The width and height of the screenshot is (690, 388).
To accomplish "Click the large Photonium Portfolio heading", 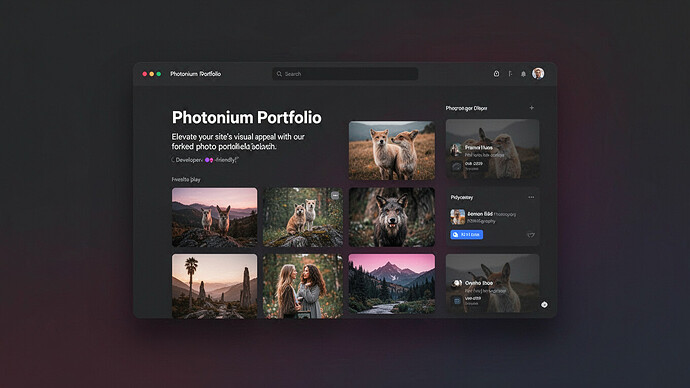I will [246, 117].
